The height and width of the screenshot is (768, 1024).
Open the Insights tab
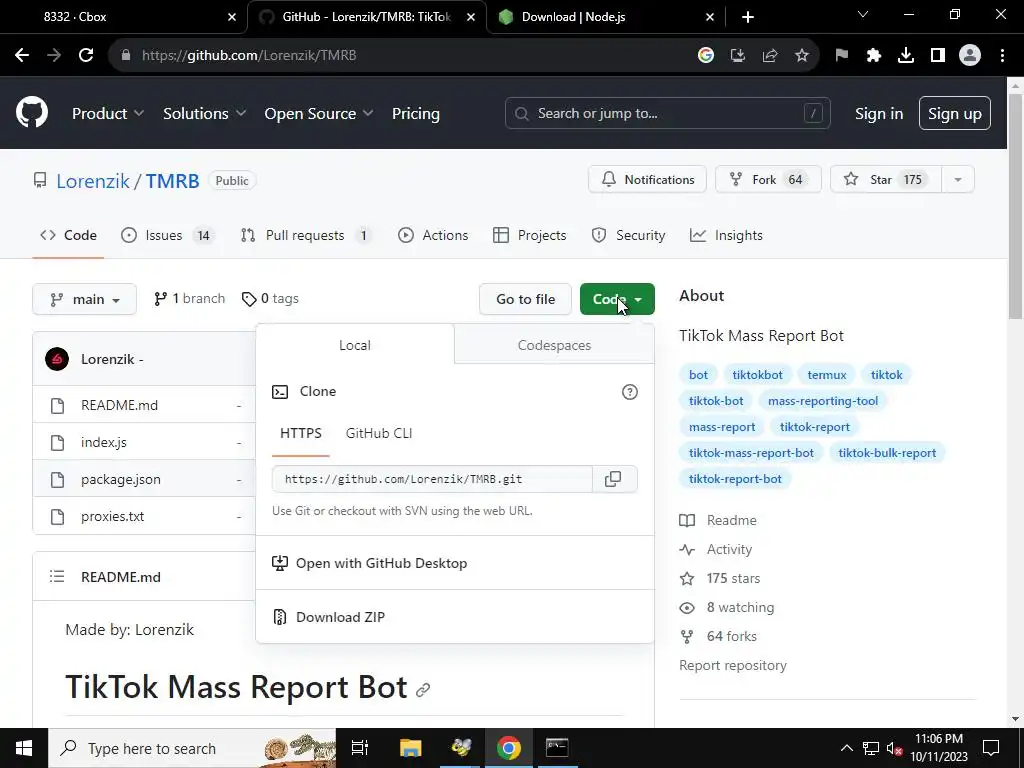click(x=726, y=235)
